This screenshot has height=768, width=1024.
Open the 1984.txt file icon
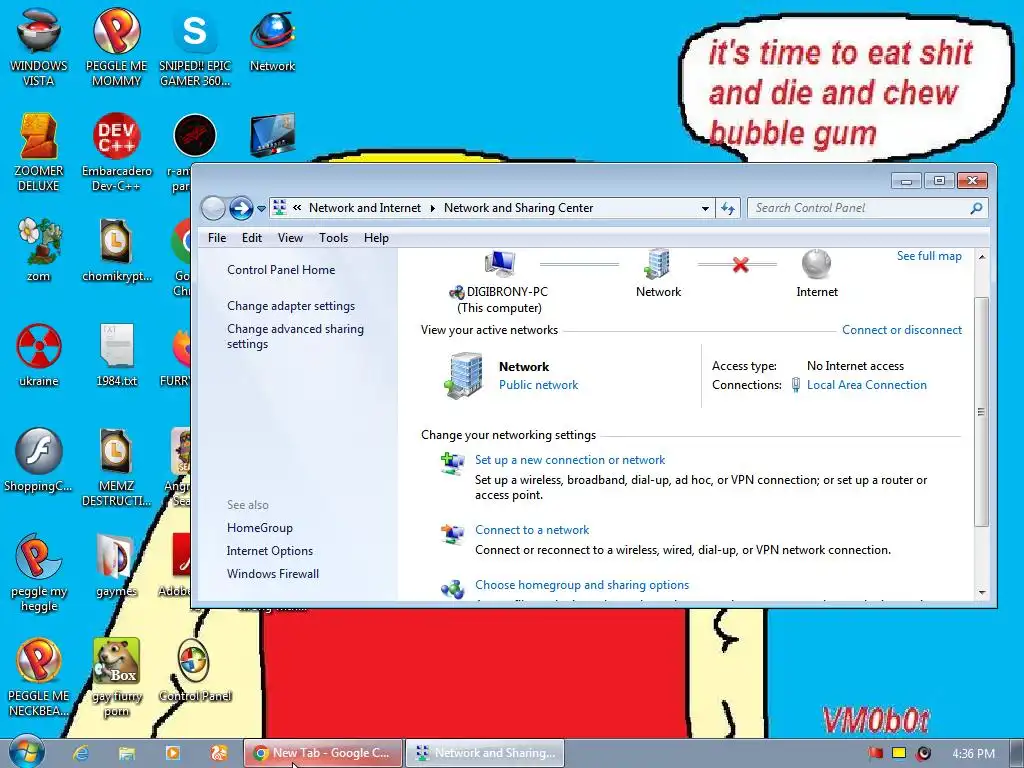click(116, 355)
